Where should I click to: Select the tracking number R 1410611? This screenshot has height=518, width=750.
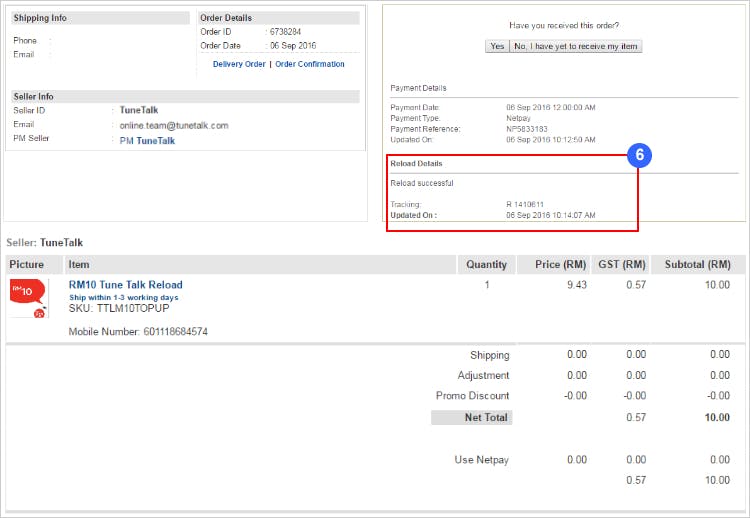[x=525, y=204]
